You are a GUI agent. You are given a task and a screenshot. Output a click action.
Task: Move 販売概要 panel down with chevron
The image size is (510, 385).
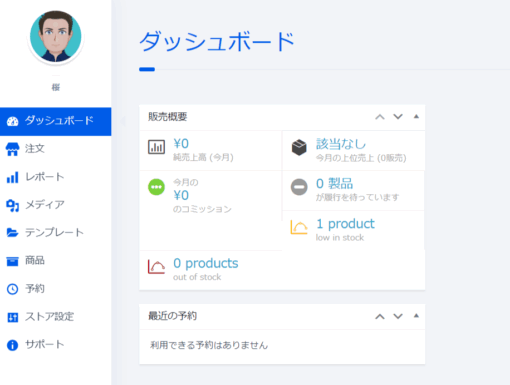398,117
